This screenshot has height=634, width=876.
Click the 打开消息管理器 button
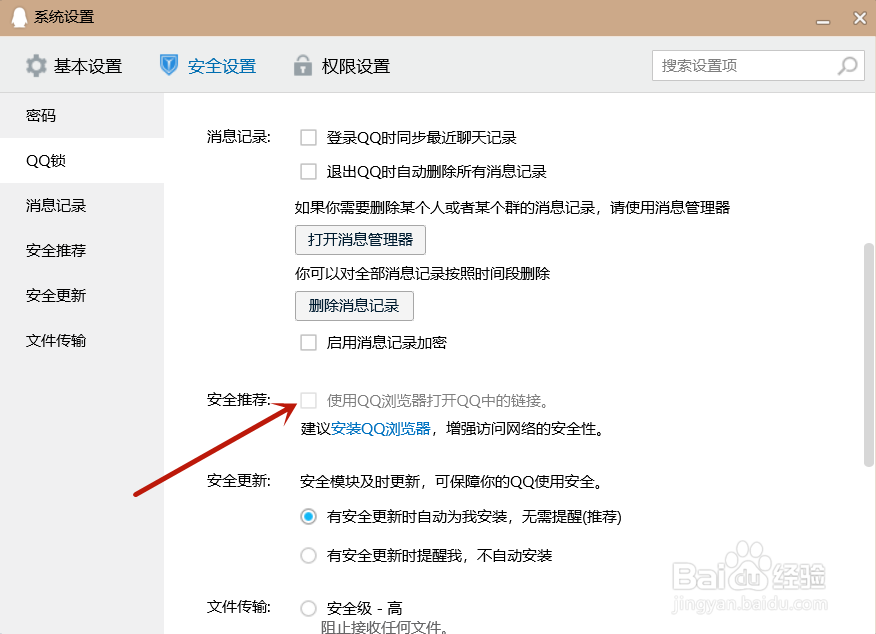360,240
